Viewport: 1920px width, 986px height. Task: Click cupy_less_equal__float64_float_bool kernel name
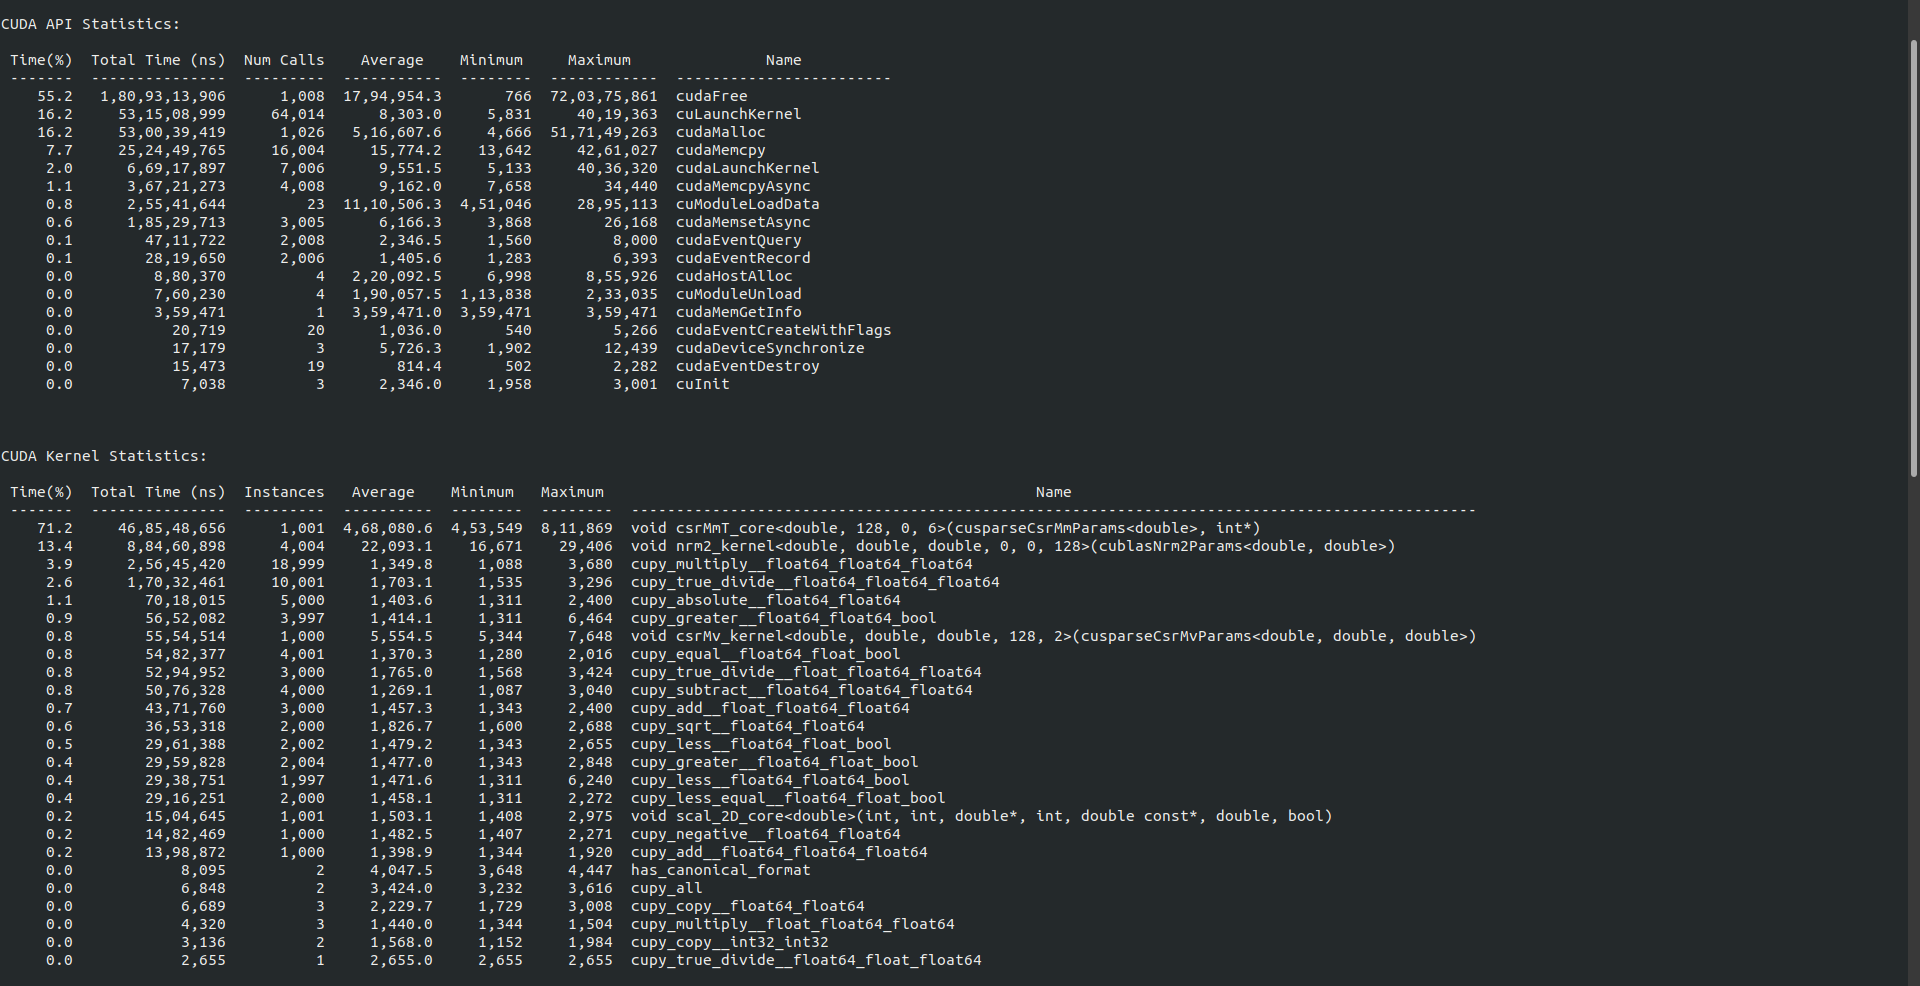click(788, 798)
